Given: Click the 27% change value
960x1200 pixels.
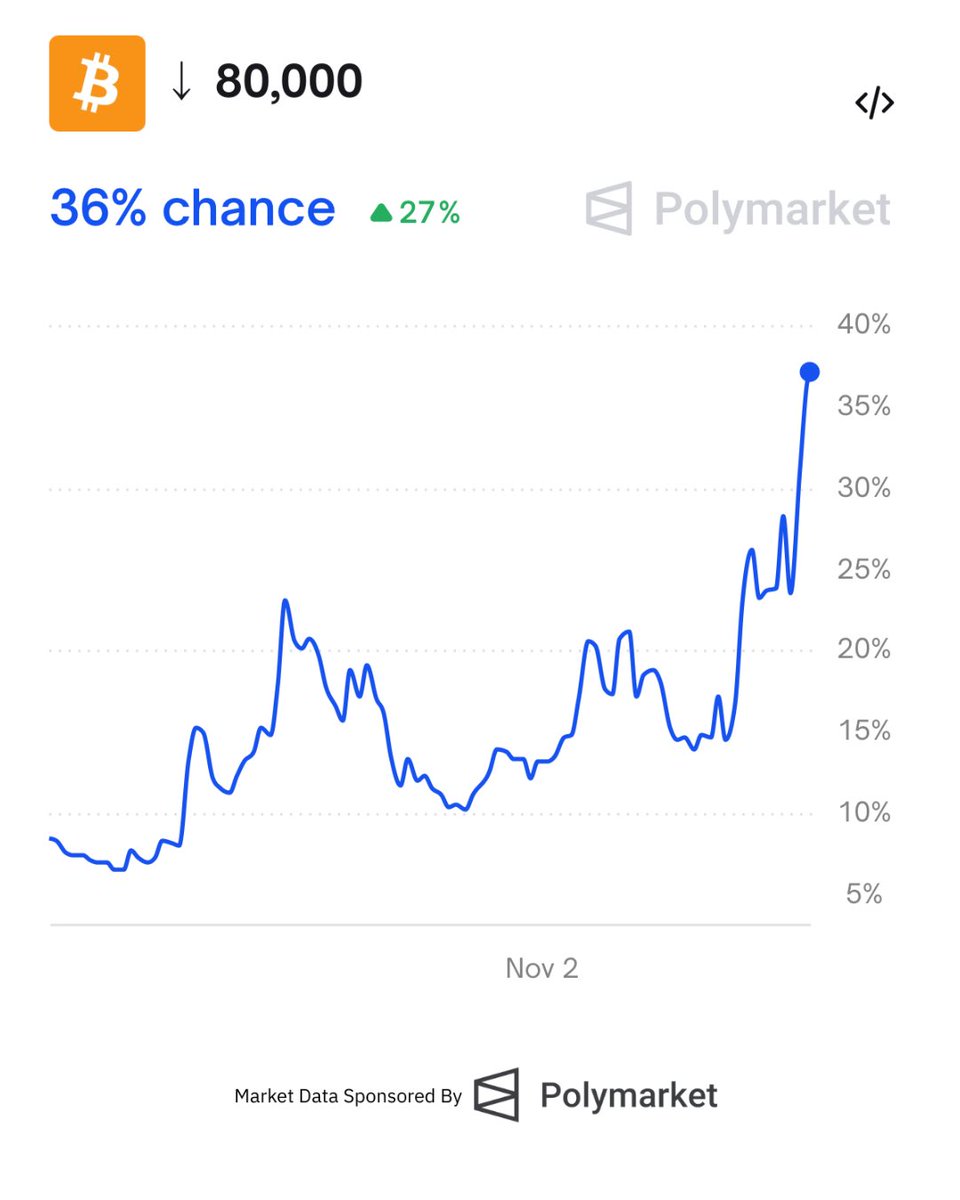Looking at the screenshot, I should tap(430, 212).
